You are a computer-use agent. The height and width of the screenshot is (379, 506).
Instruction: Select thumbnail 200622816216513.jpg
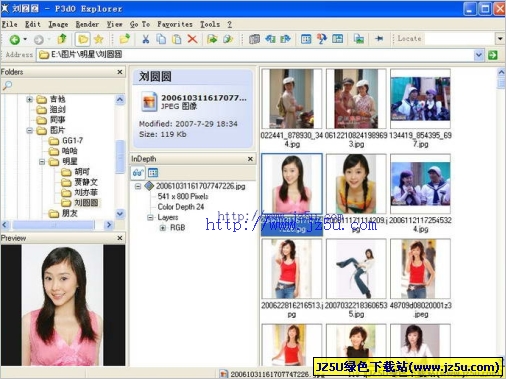point(292,269)
